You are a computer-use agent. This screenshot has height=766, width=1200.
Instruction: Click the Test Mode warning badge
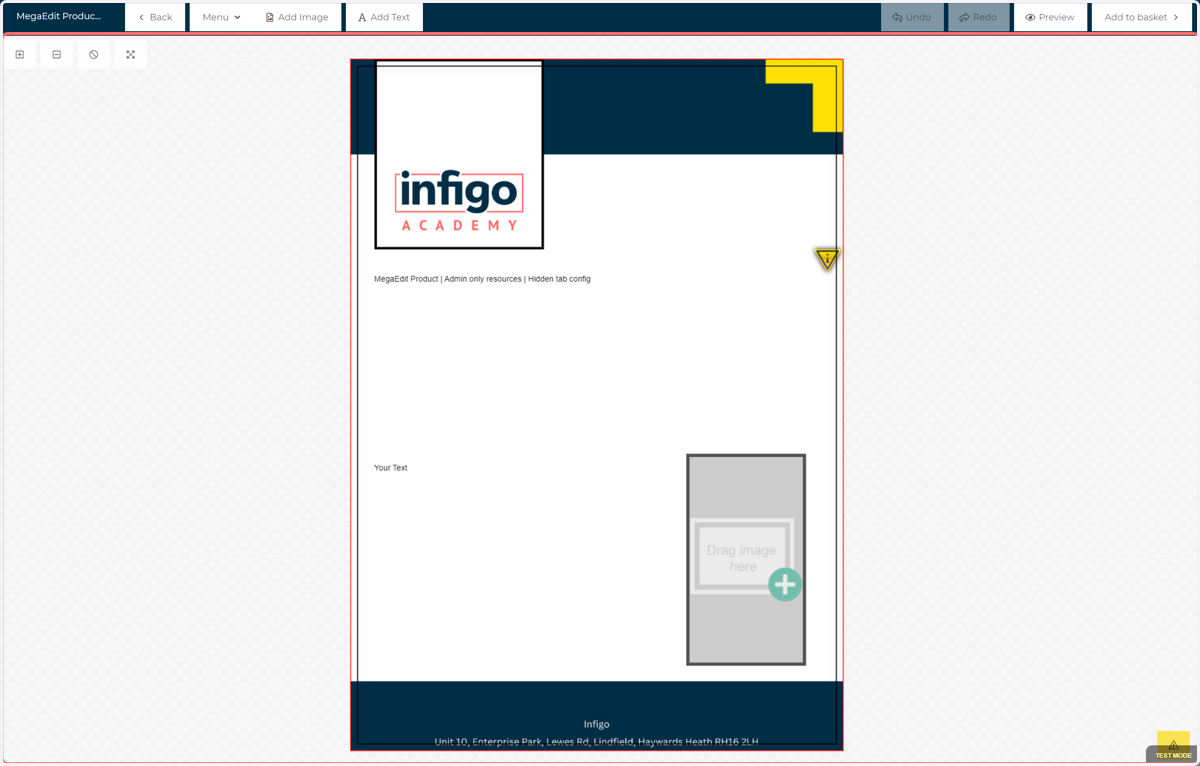tap(1173, 748)
